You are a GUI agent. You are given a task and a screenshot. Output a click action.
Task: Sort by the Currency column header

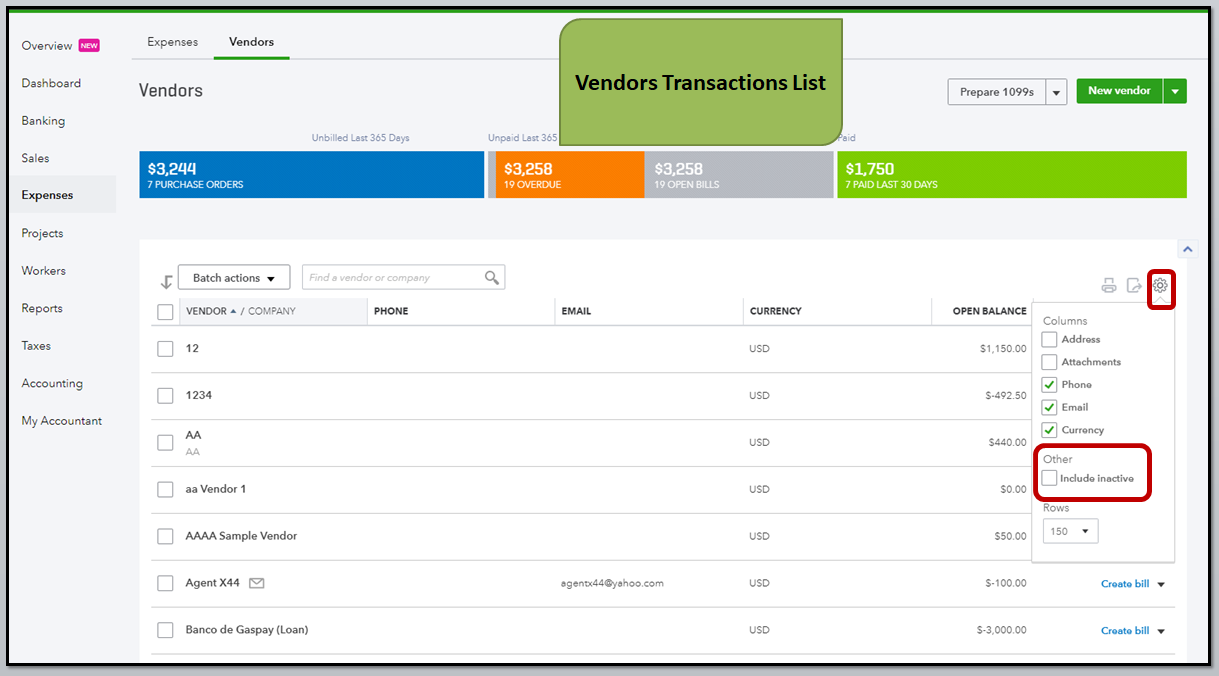776,311
